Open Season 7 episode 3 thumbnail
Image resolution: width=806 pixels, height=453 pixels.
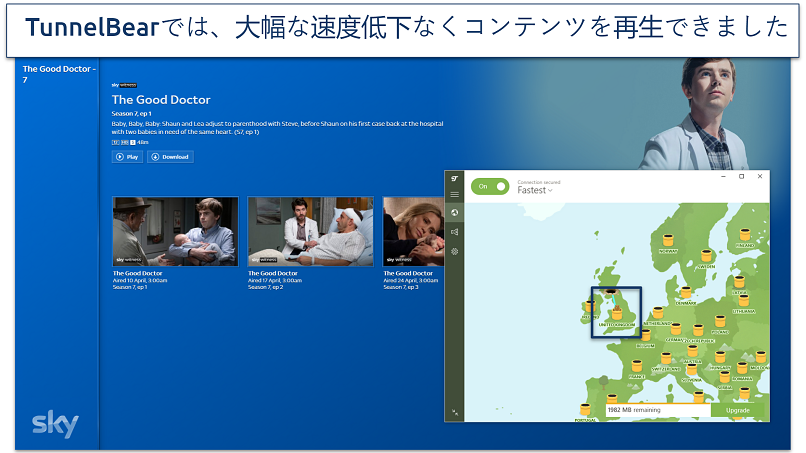[x=413, y=231]
